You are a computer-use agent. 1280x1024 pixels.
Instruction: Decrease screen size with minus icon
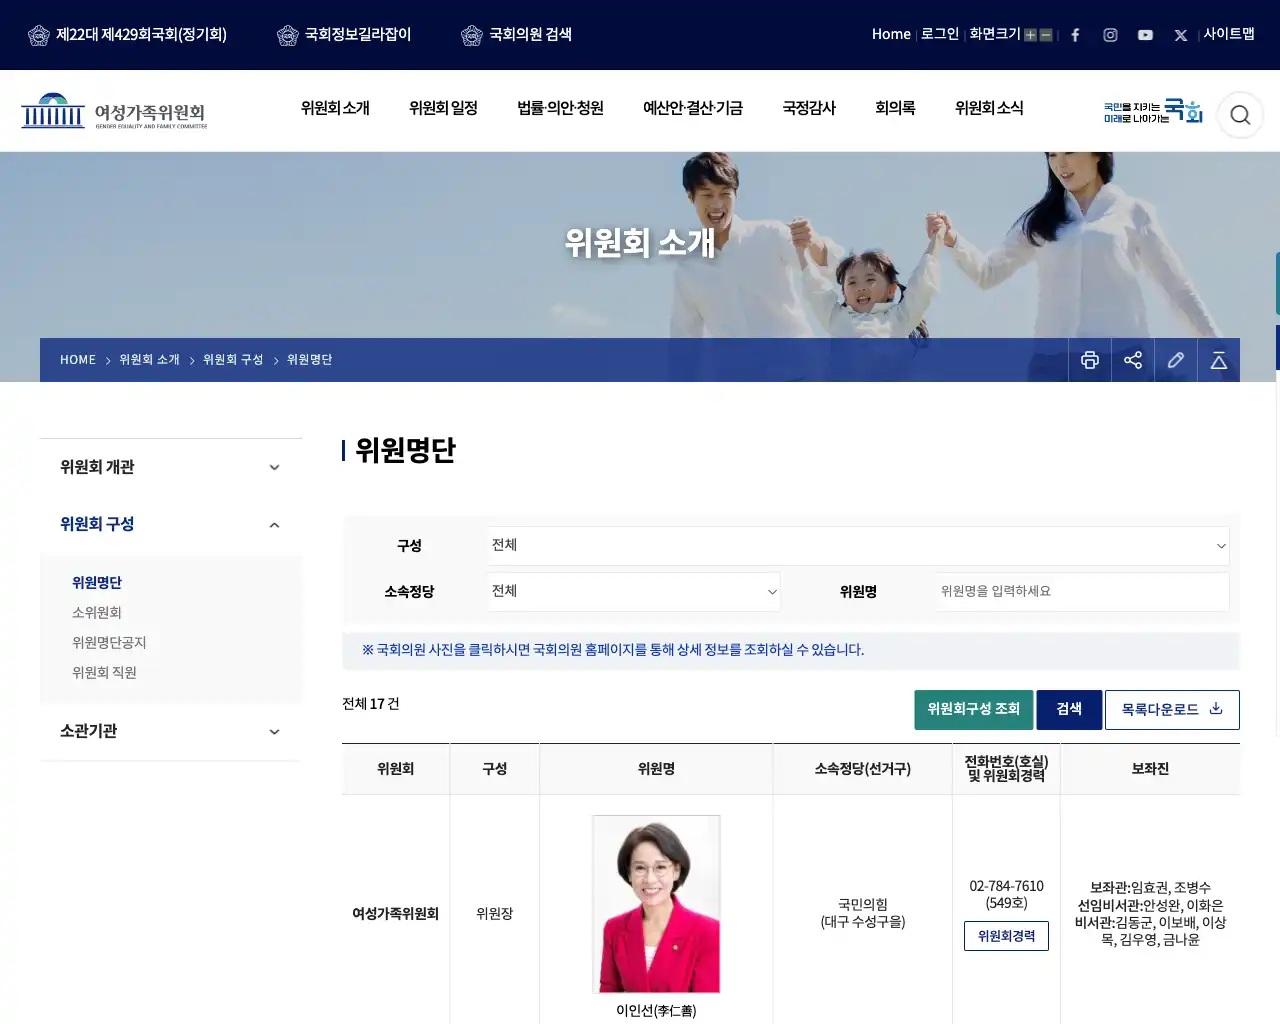coord(1046,35)
